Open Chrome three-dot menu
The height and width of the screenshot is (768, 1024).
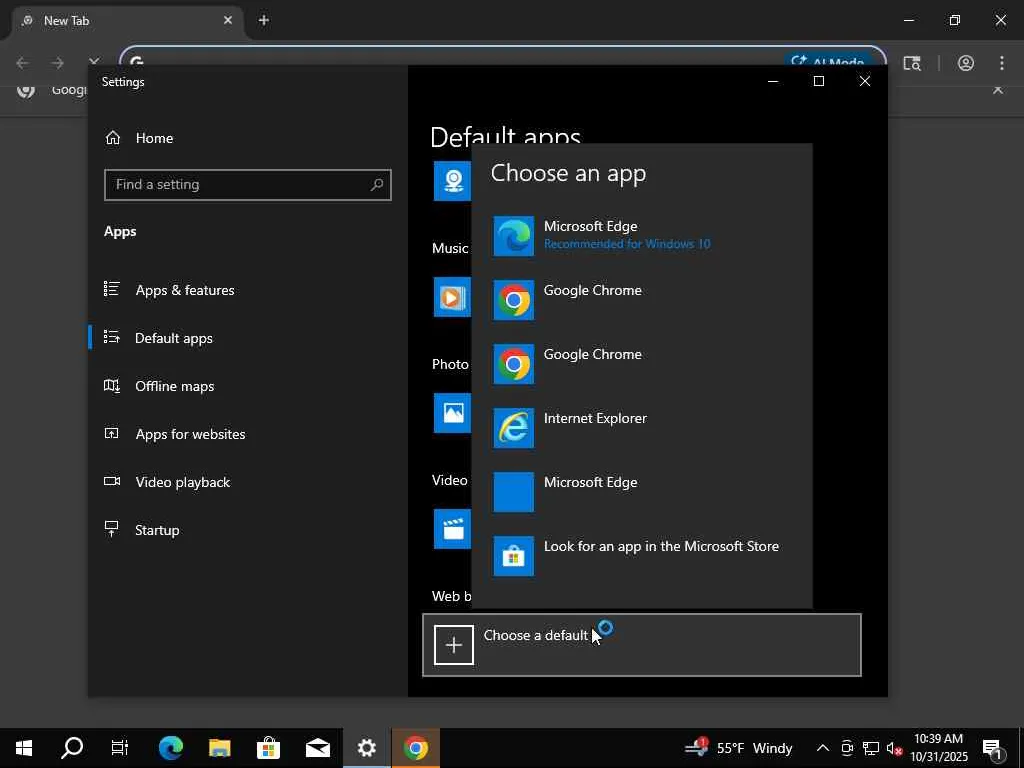(1002, 63)
